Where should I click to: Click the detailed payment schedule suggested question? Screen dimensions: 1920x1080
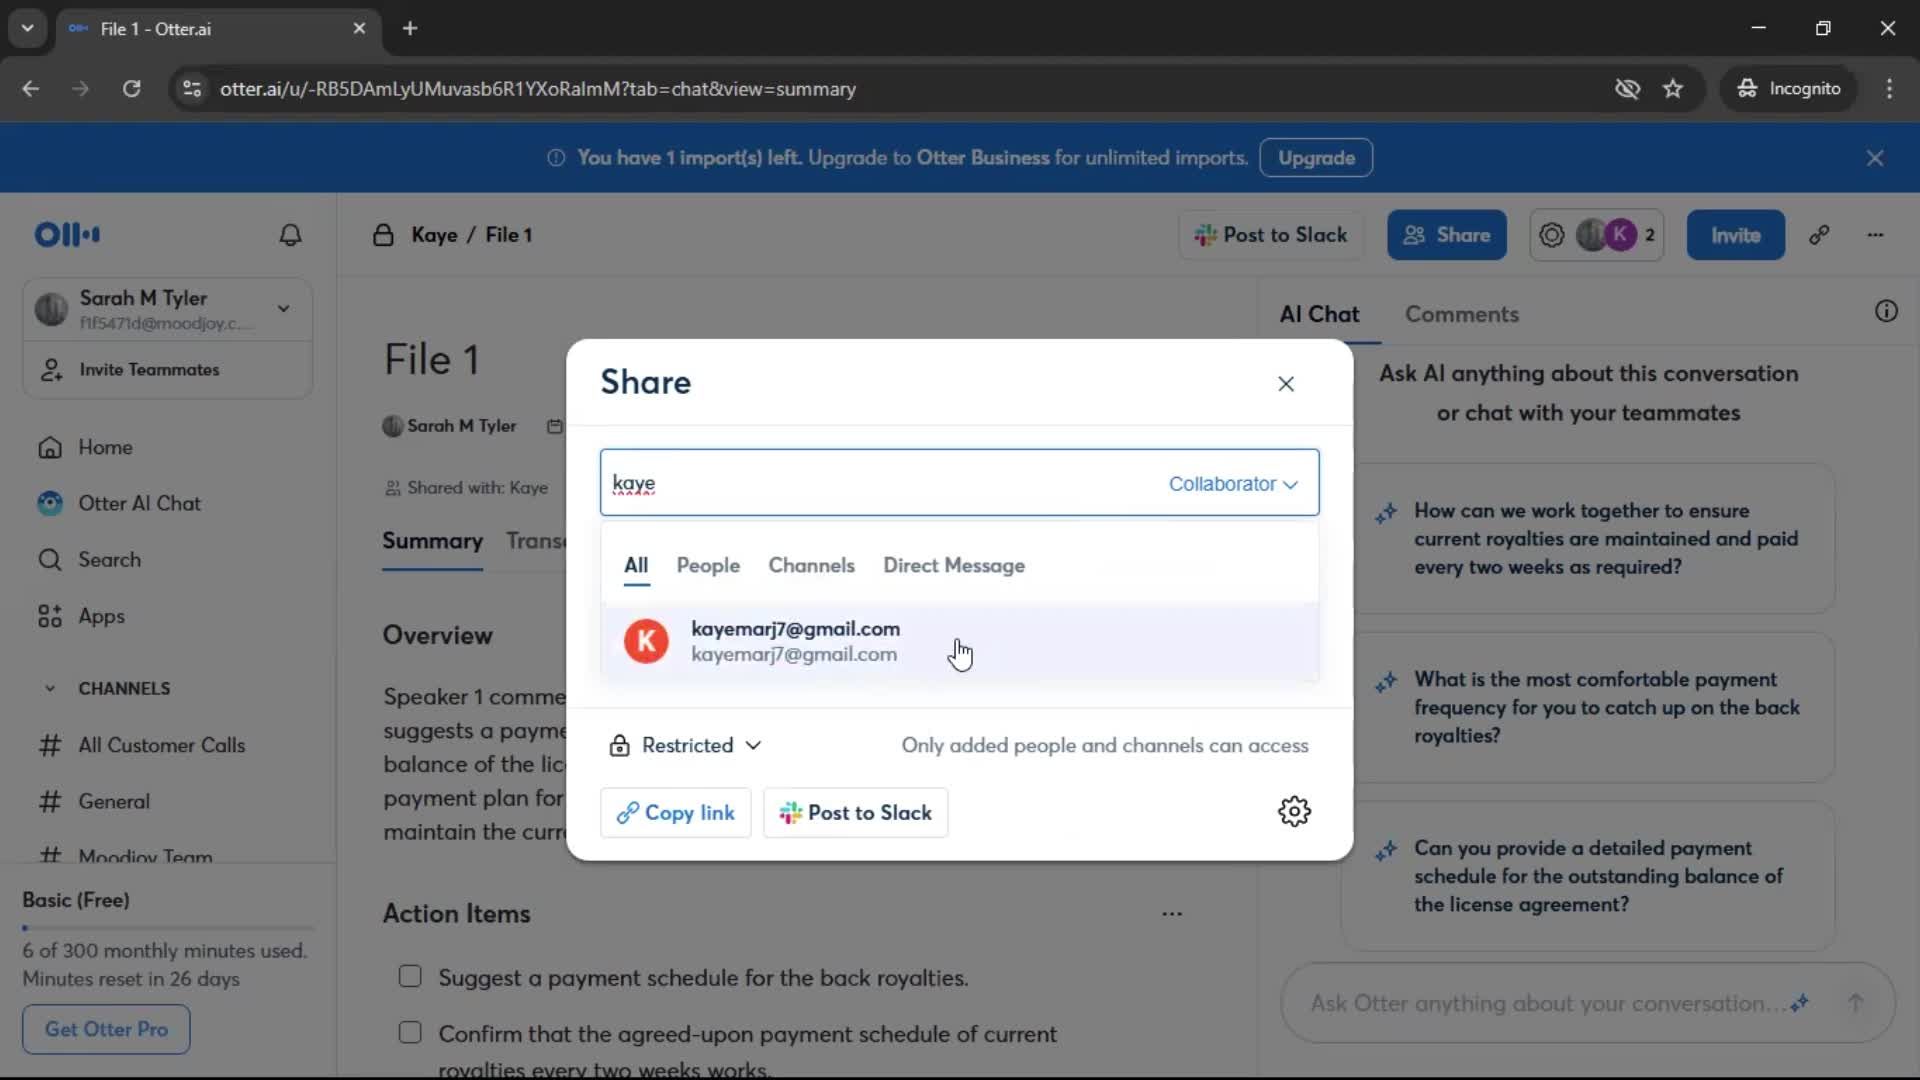point(1588,876)
